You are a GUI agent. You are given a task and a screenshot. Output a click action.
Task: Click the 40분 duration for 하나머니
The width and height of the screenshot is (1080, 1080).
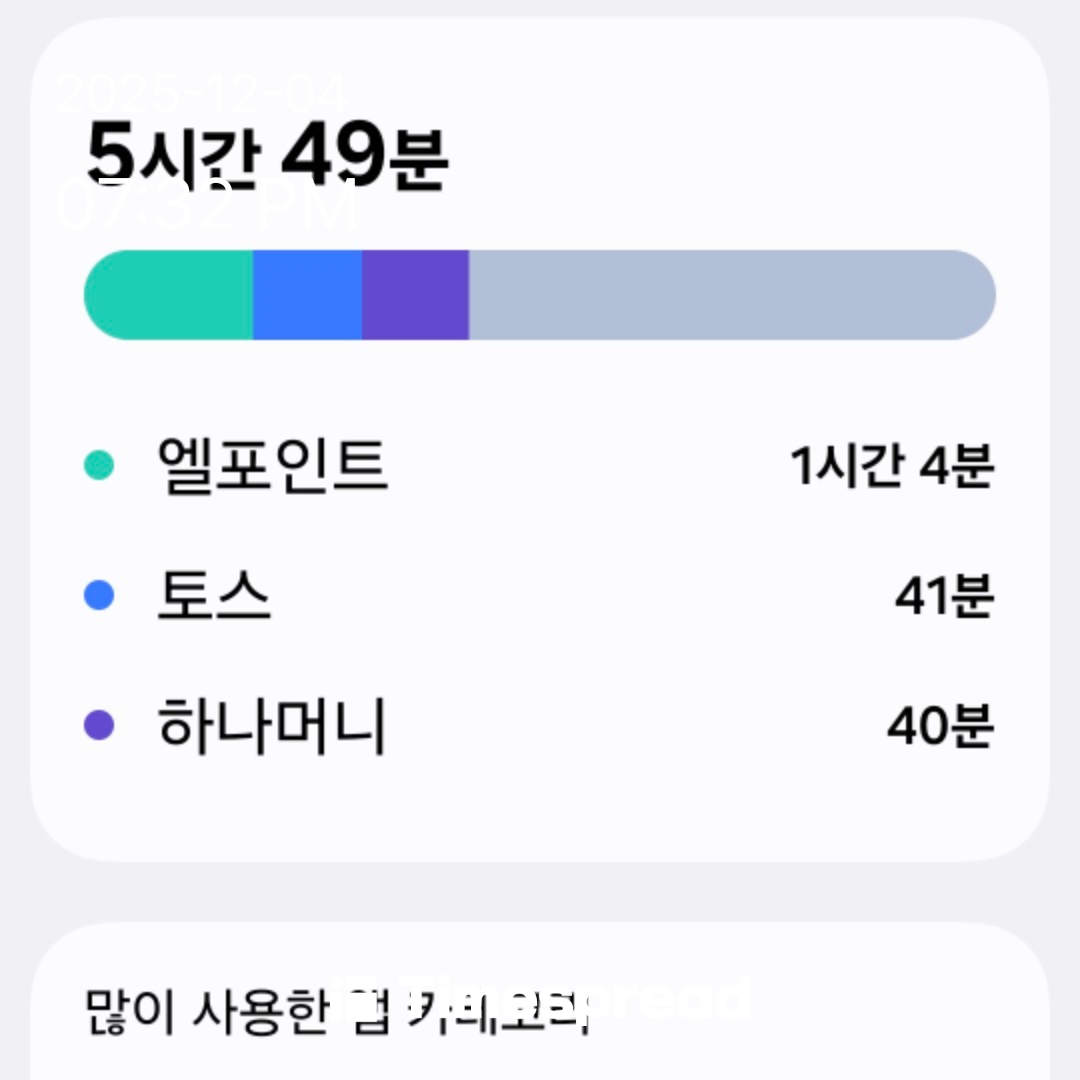(x=940, y=727)
